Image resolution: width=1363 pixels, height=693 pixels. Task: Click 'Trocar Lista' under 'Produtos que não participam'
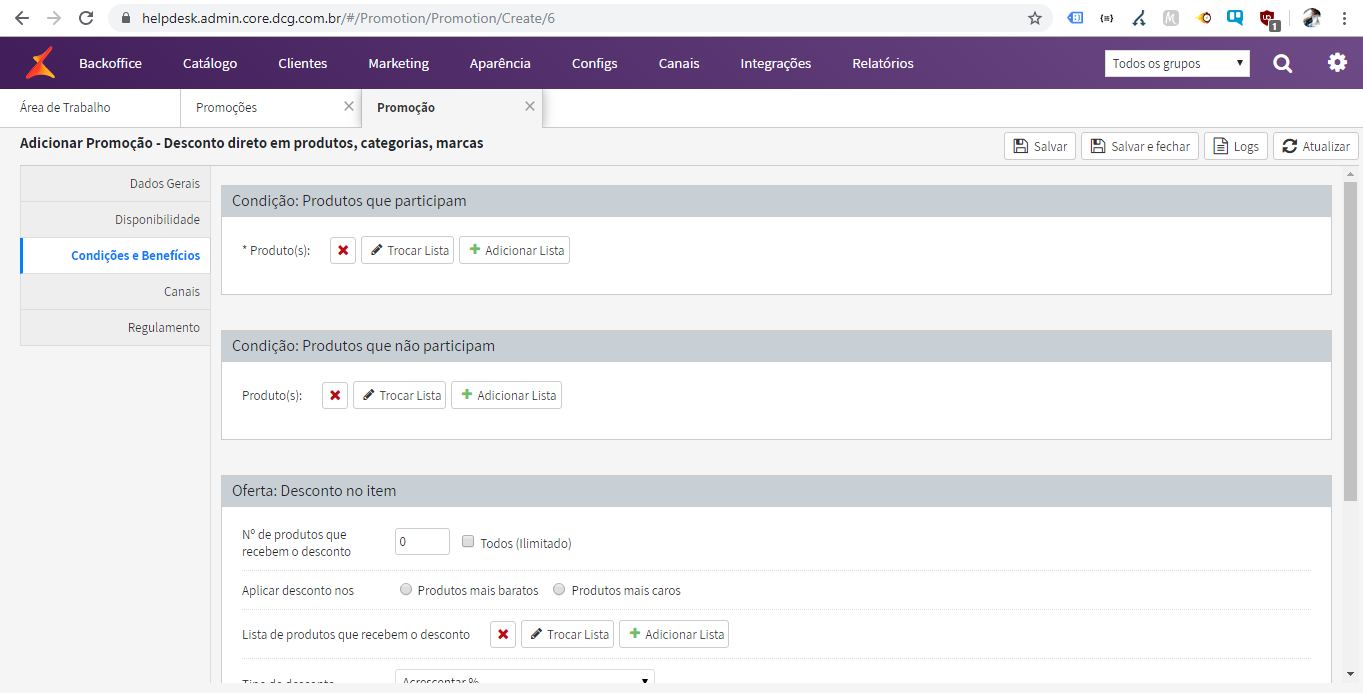click(400, 395)
